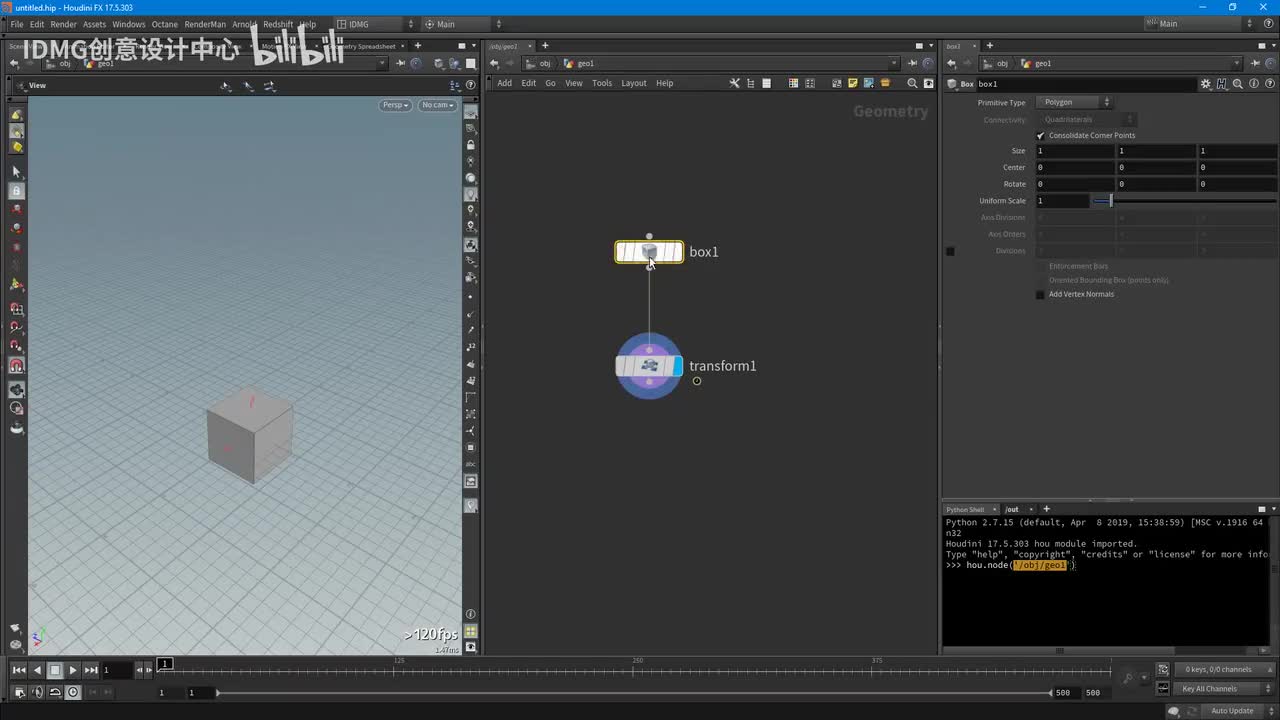Viewport: 1280px width, 720px height.
Task: Toggle the transform1 node display flag
Action: [x=678, y=366]
